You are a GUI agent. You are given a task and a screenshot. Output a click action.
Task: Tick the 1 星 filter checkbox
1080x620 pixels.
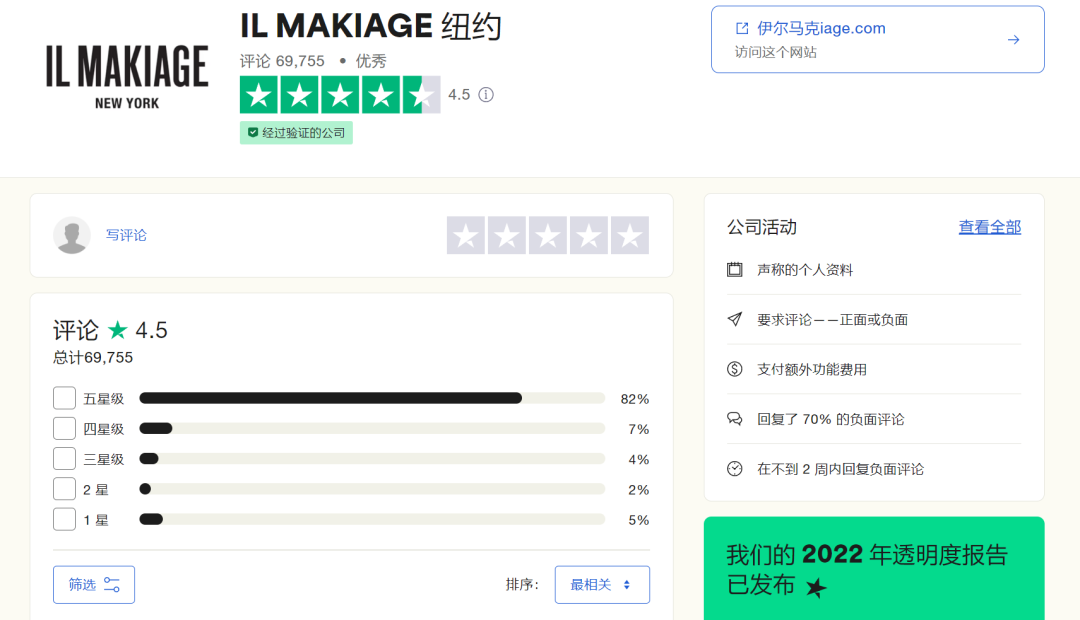pos(64,519)
